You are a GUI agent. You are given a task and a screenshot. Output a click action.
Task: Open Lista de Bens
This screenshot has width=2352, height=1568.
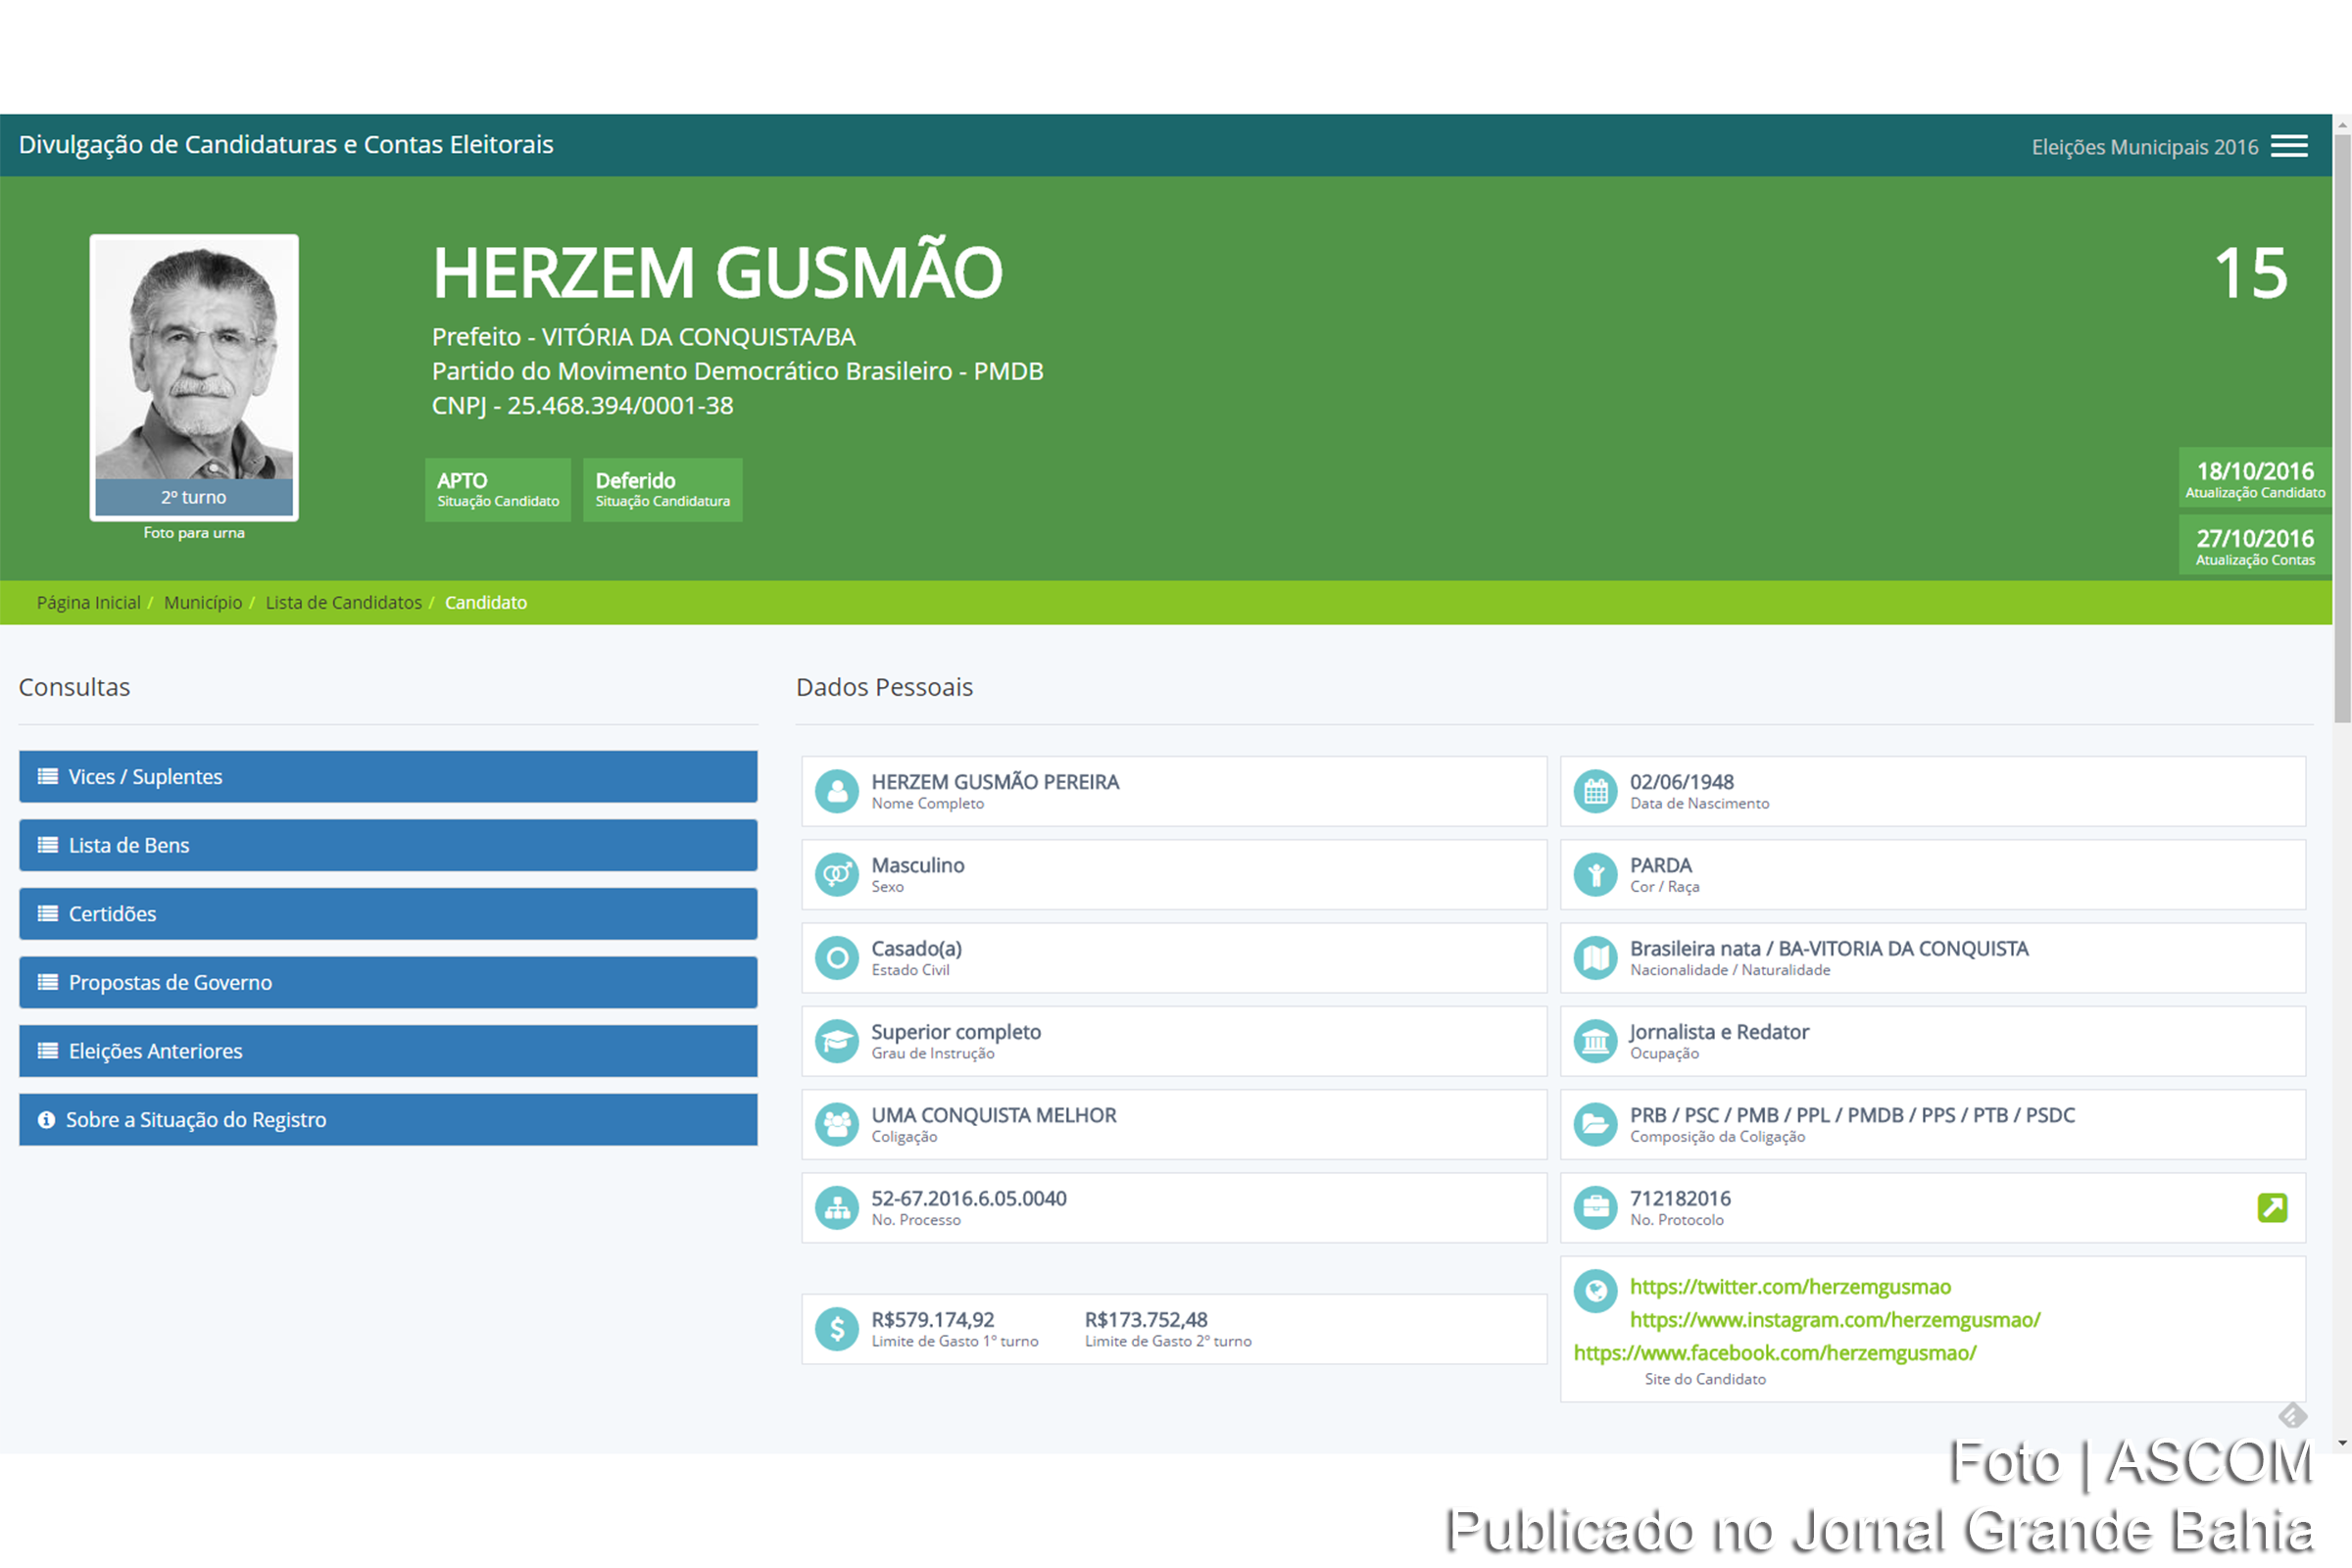coord(388,845)
